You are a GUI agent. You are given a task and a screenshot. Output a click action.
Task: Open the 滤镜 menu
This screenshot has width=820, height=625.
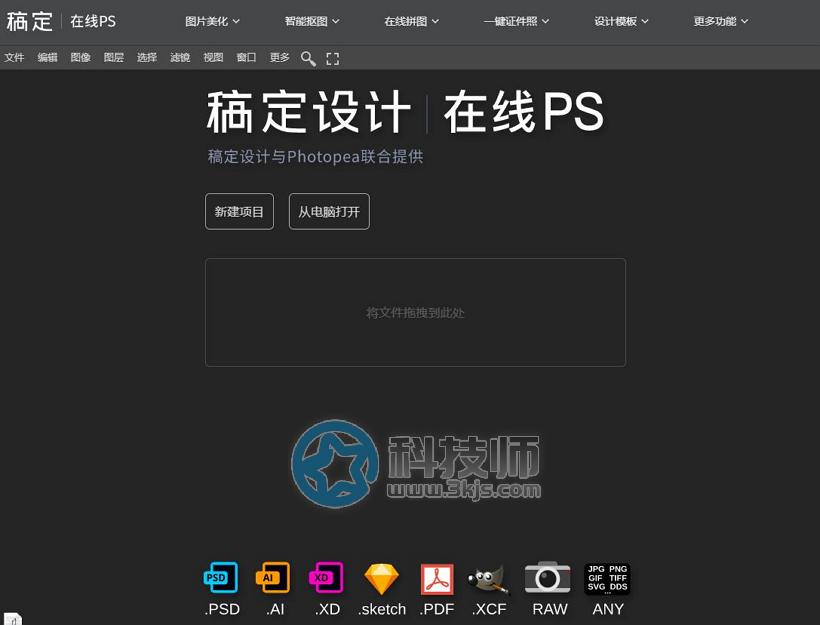point(180,58)
